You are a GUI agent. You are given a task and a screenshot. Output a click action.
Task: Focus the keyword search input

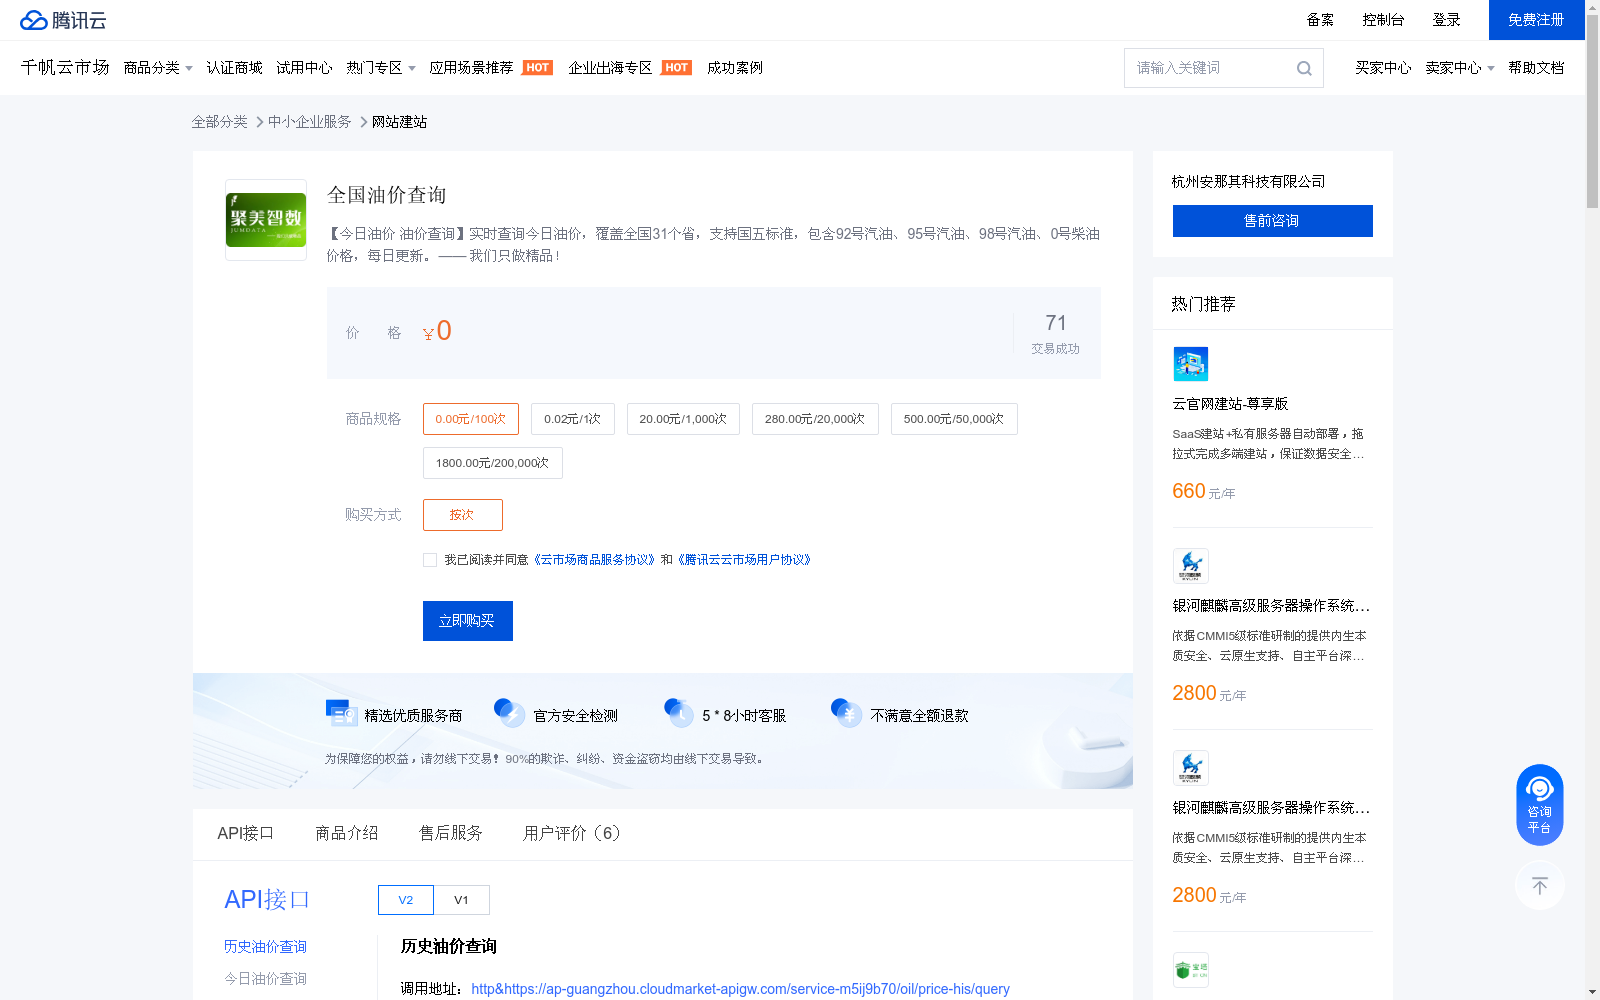(1210, 68)
